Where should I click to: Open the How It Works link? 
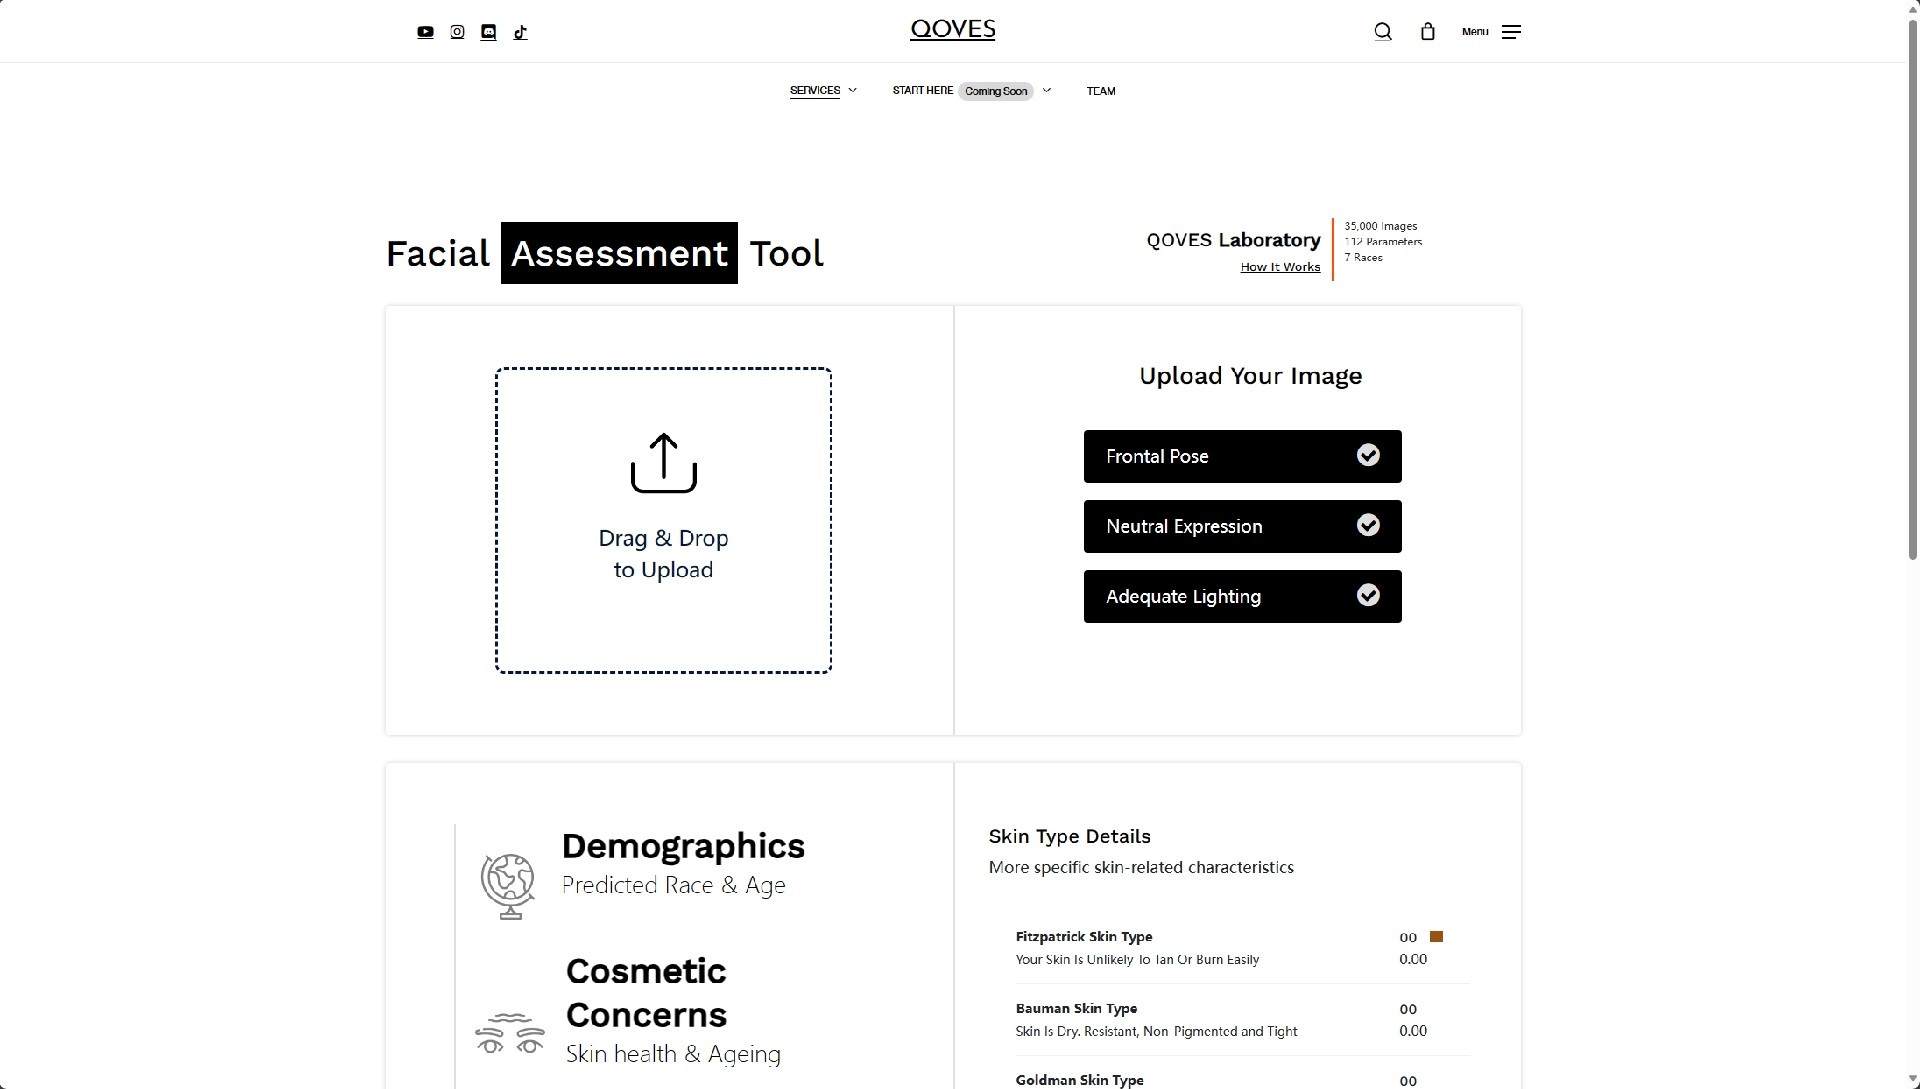(1280, 267)
